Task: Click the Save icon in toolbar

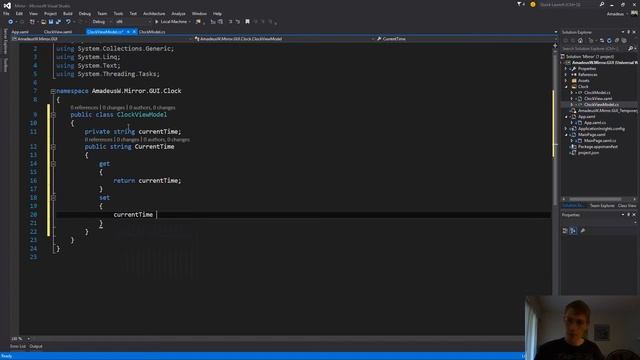Action: click(51, 22)
